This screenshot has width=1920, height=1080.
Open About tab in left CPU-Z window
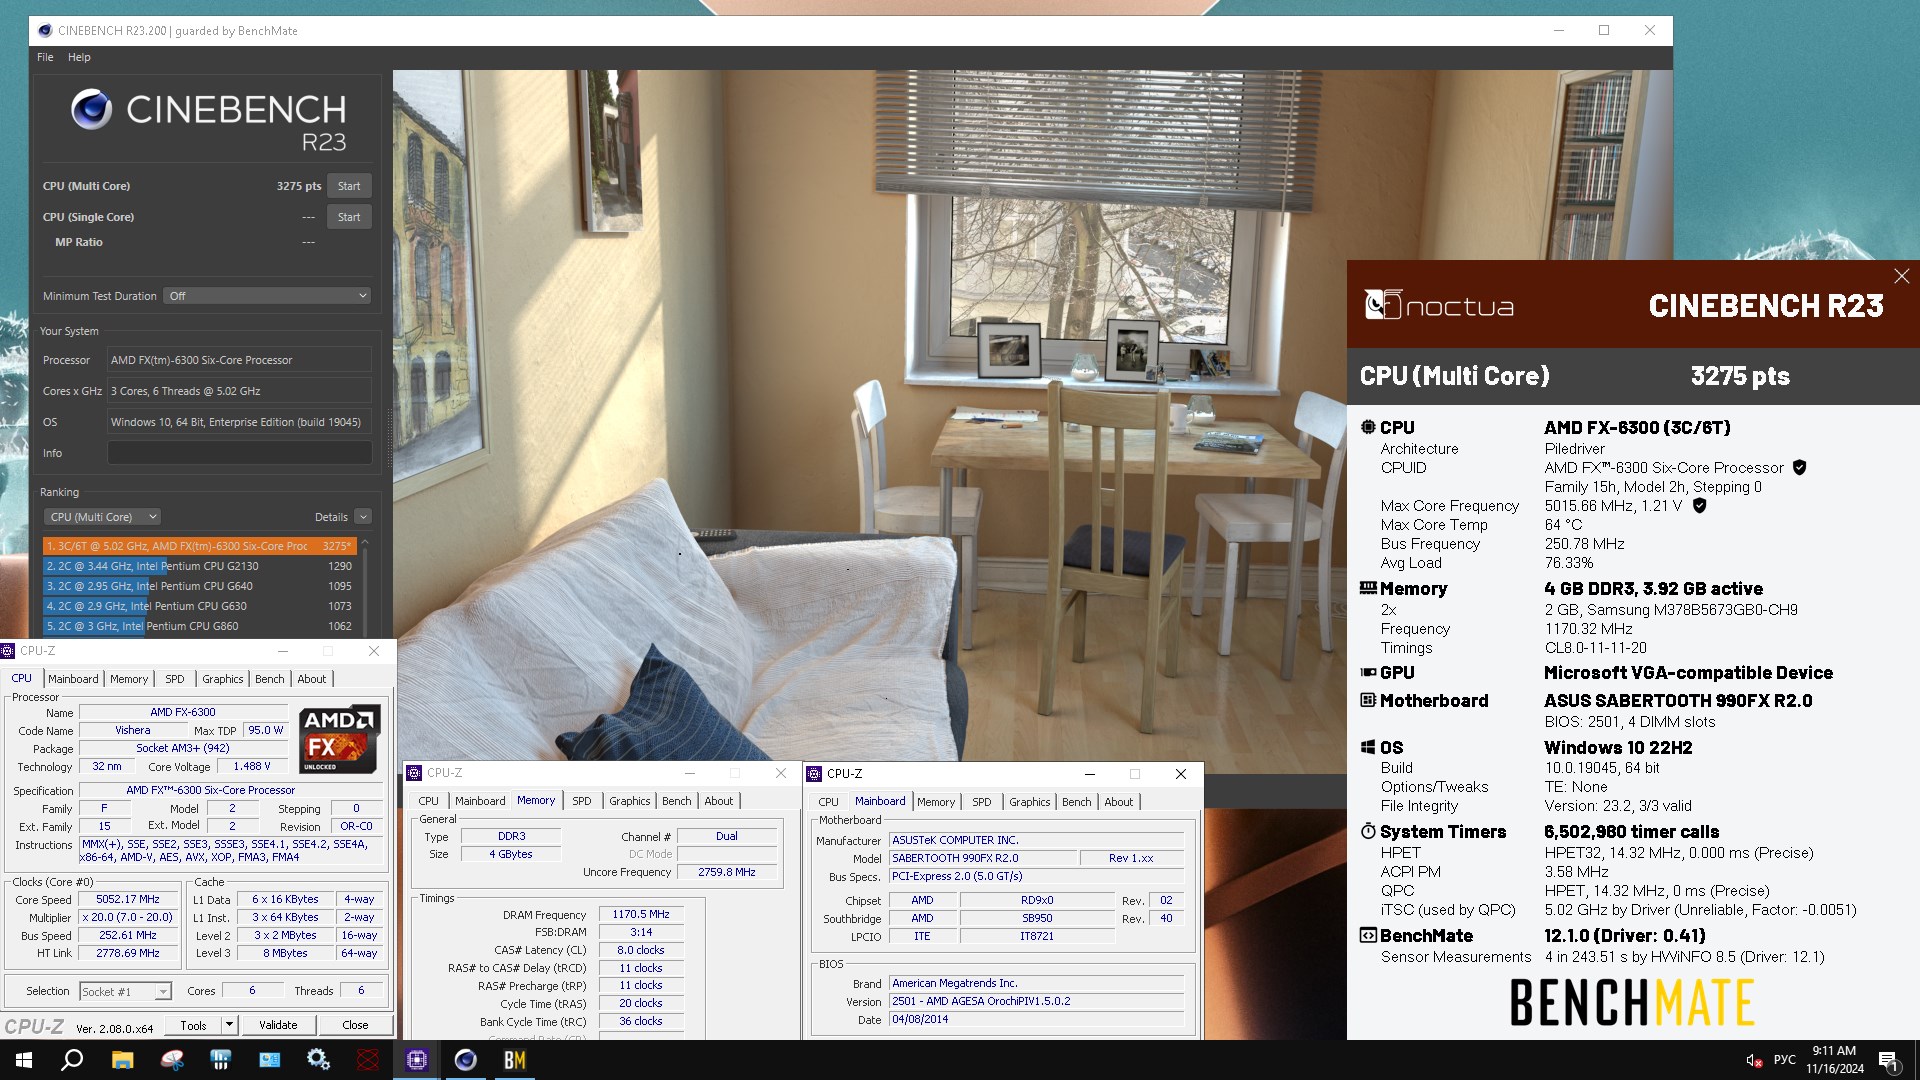[312, 679]
